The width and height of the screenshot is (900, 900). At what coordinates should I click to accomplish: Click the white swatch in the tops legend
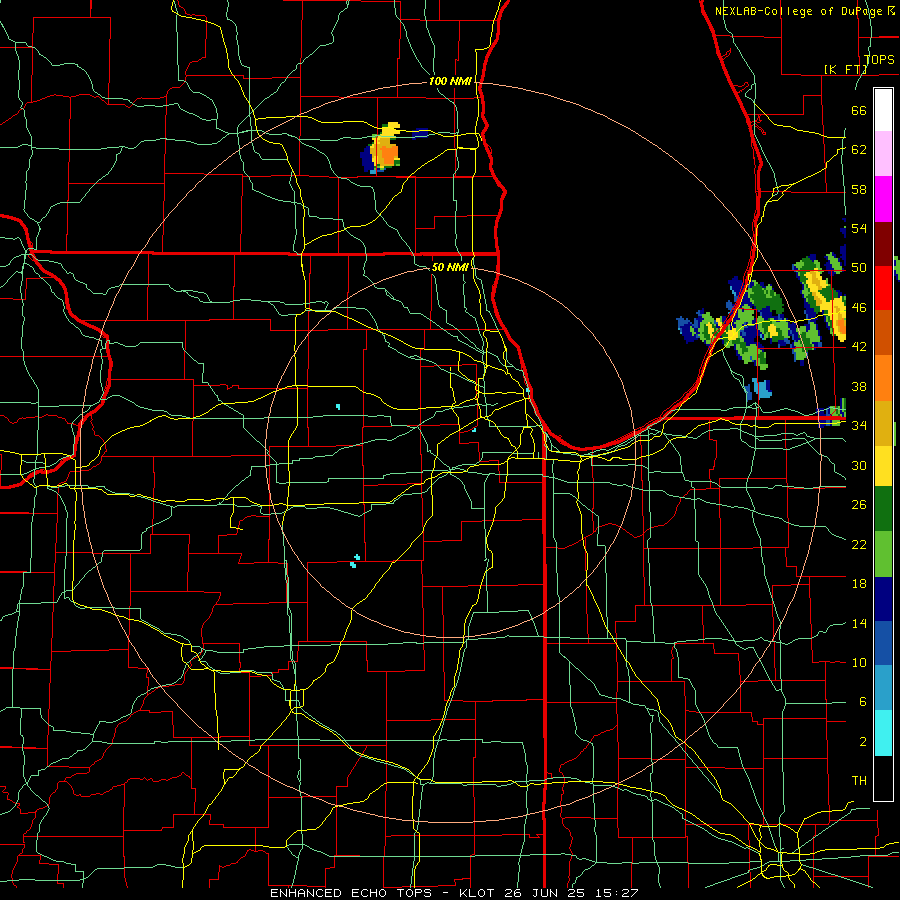[883, 110]
